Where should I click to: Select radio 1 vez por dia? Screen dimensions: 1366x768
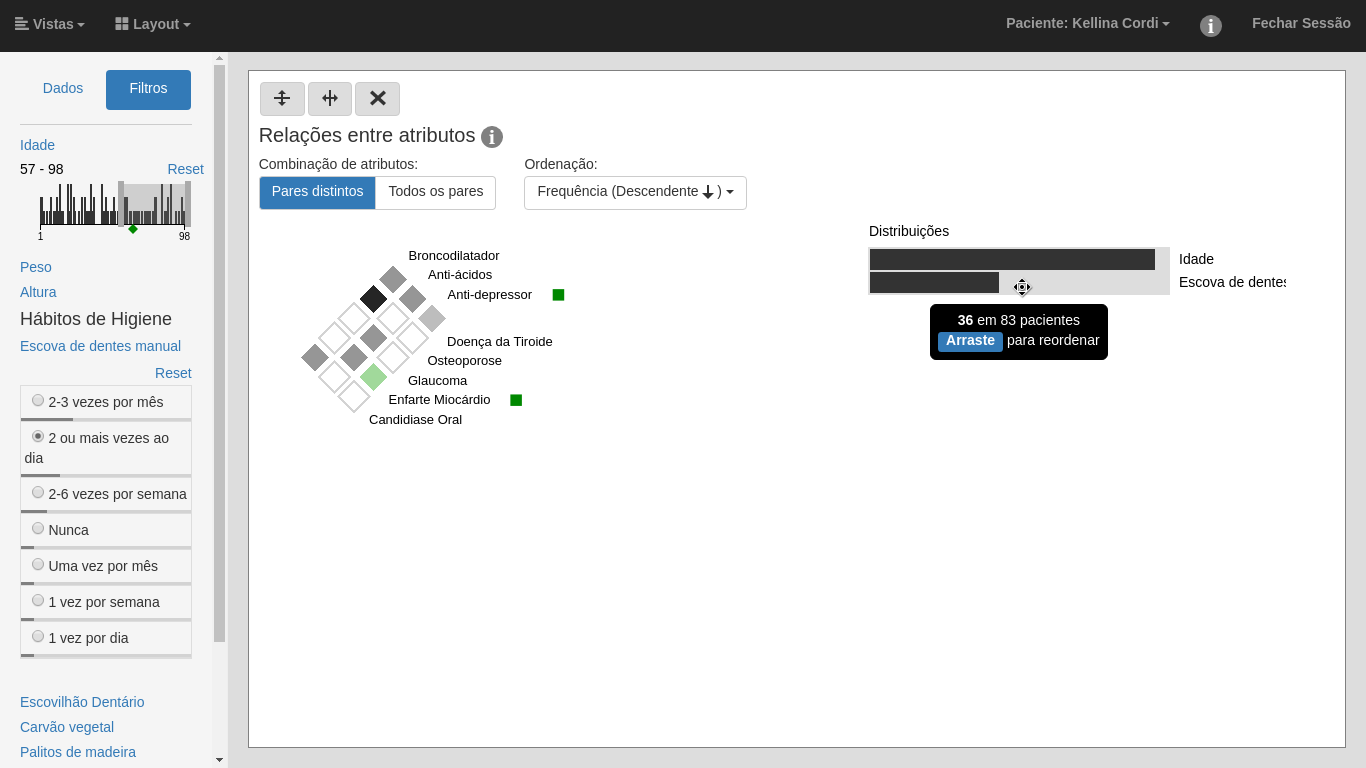(38, 636)
